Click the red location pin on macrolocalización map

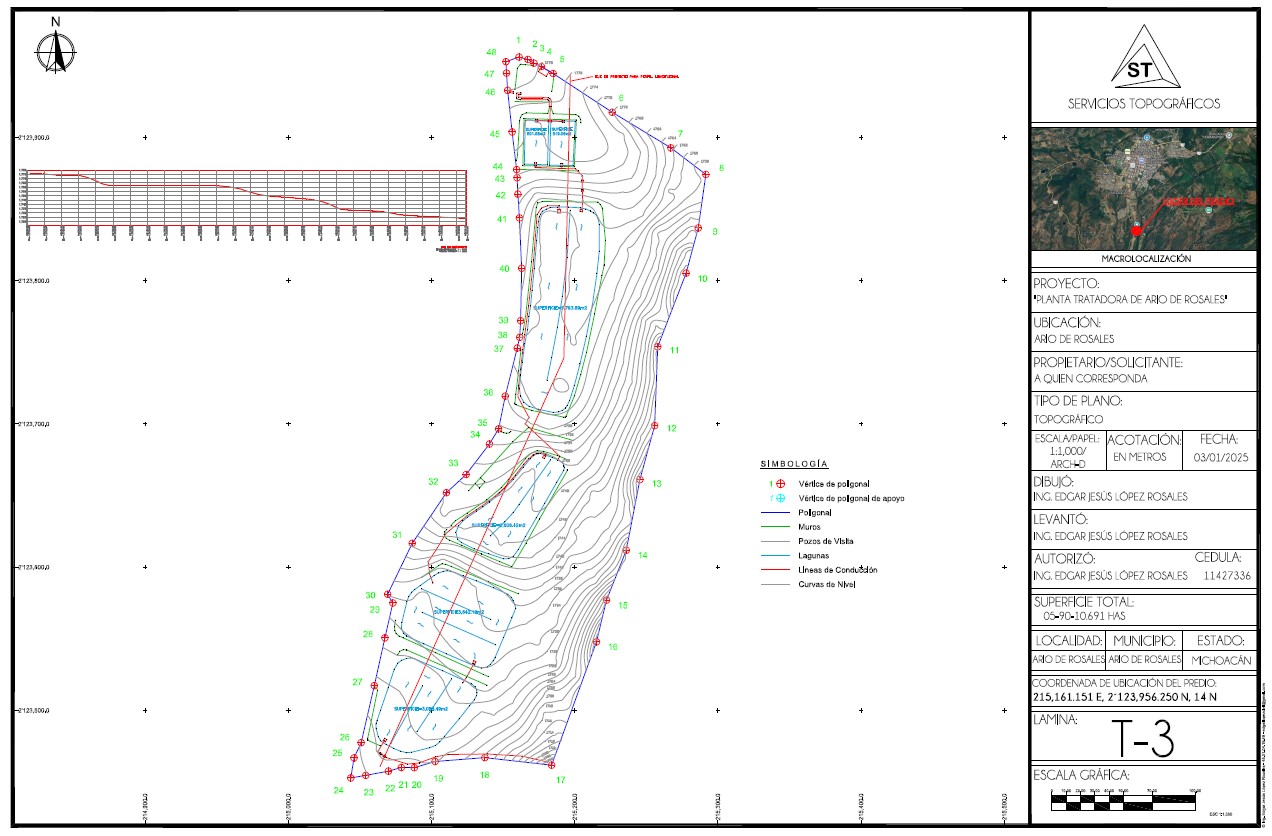coord(1135,230)
